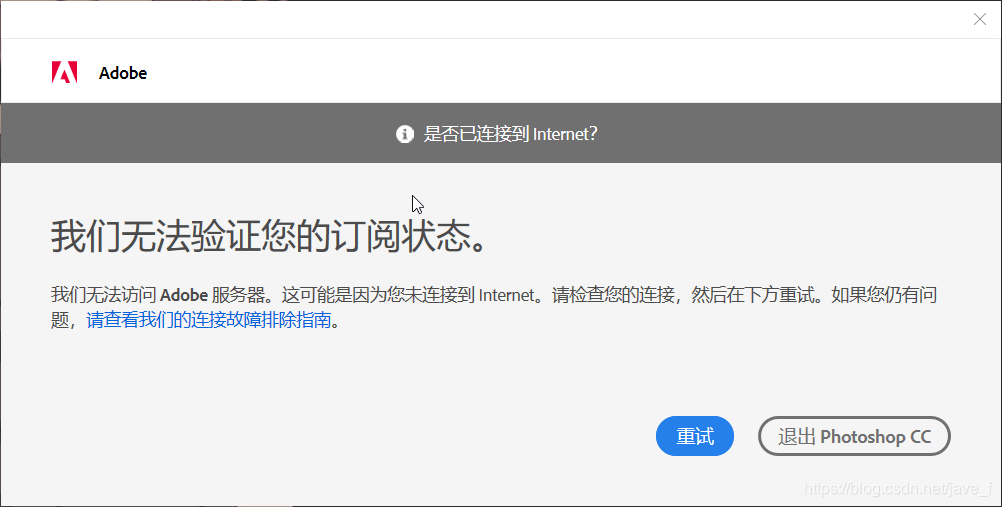
Task: Click the info icon in gray banner
Action: tap(405, 134)
